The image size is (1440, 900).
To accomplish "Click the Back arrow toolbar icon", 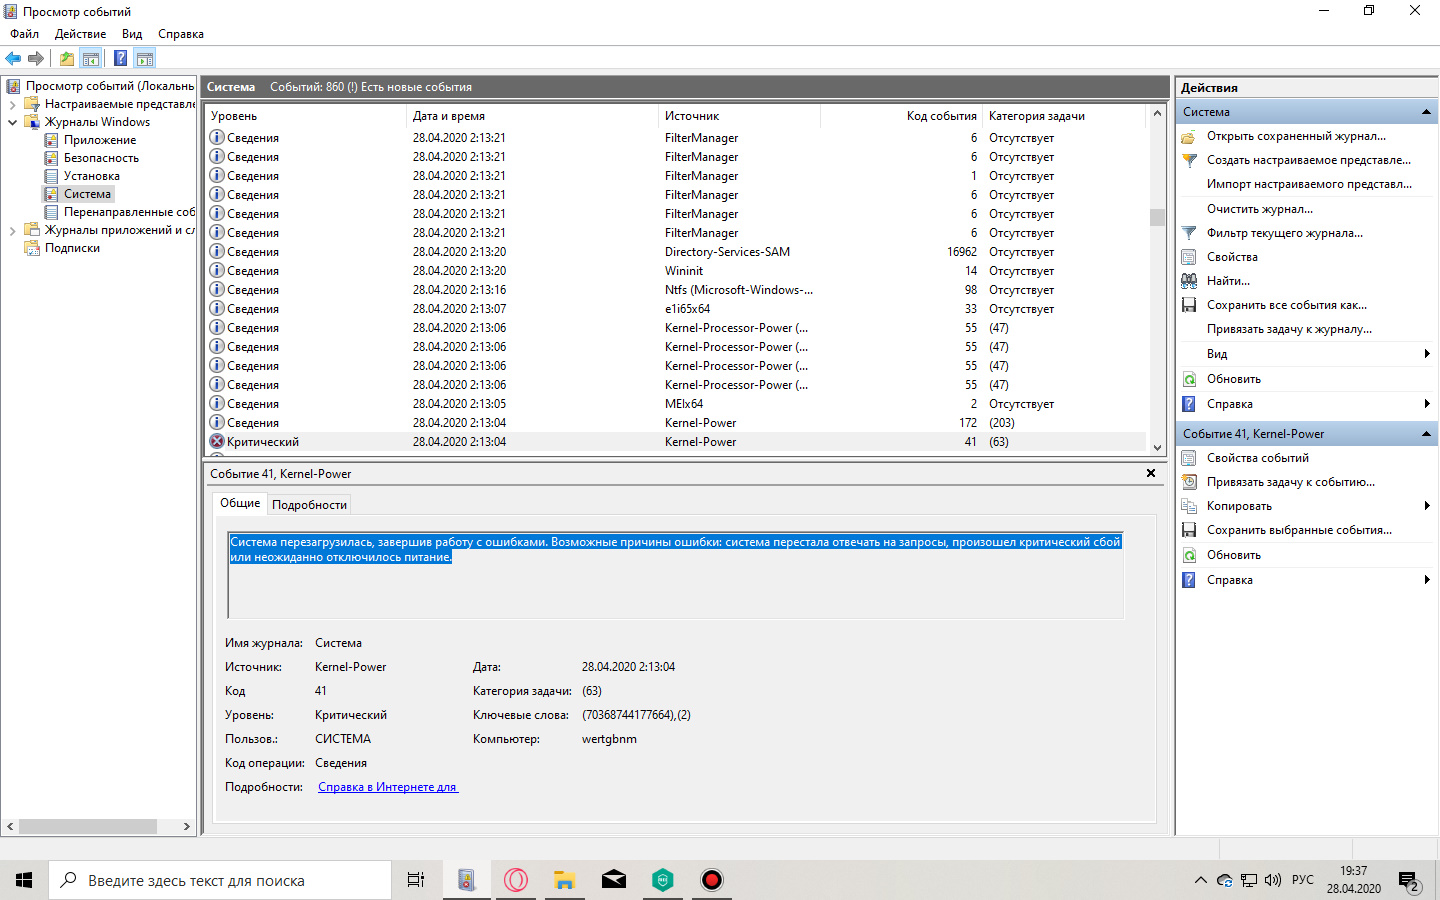I will [x=13, y=58].
